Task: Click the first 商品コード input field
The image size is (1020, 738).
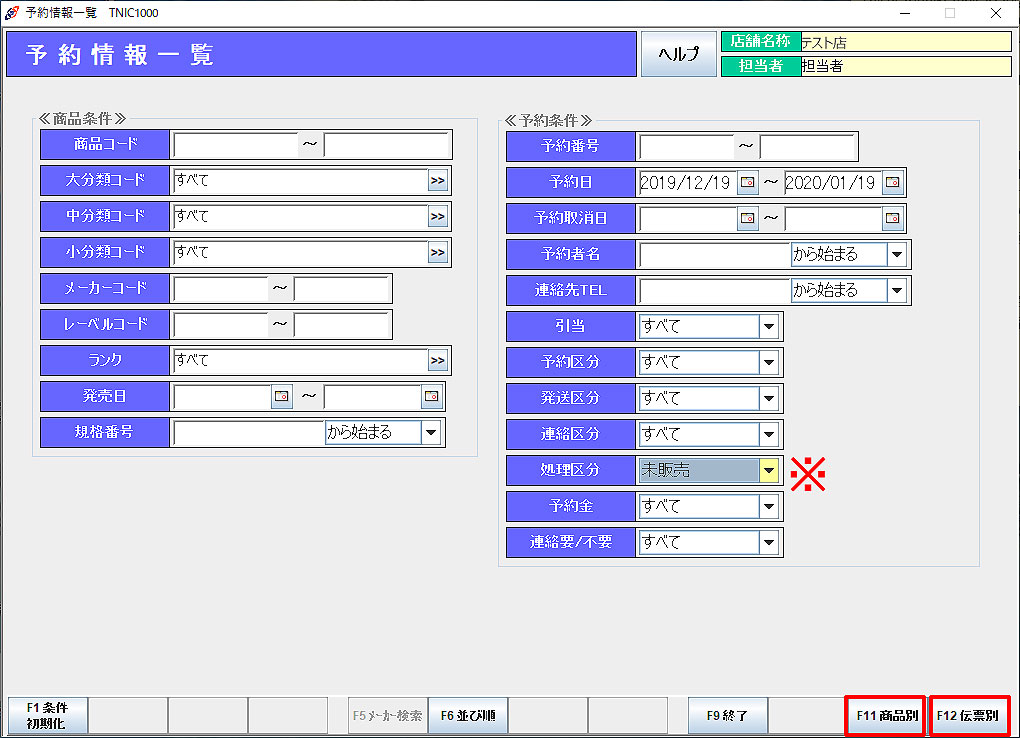Action: (236, 145)
